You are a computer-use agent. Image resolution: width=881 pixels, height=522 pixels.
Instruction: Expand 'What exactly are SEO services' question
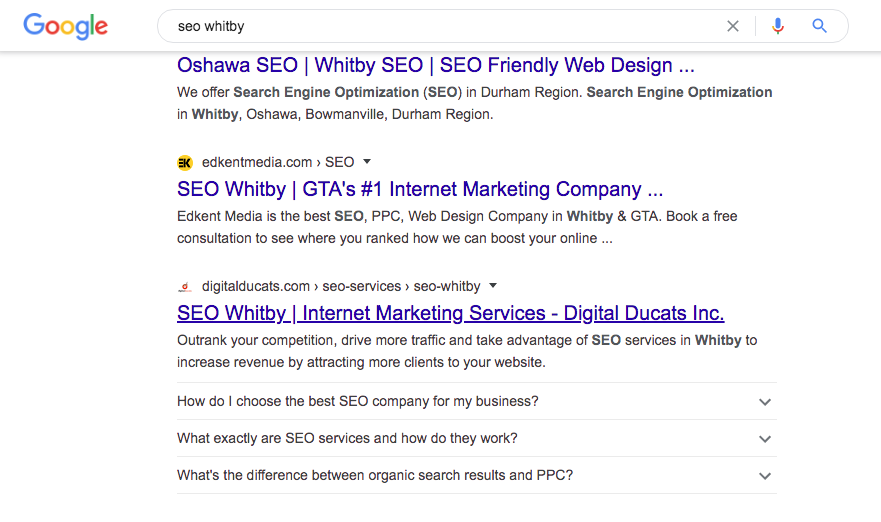765,439
